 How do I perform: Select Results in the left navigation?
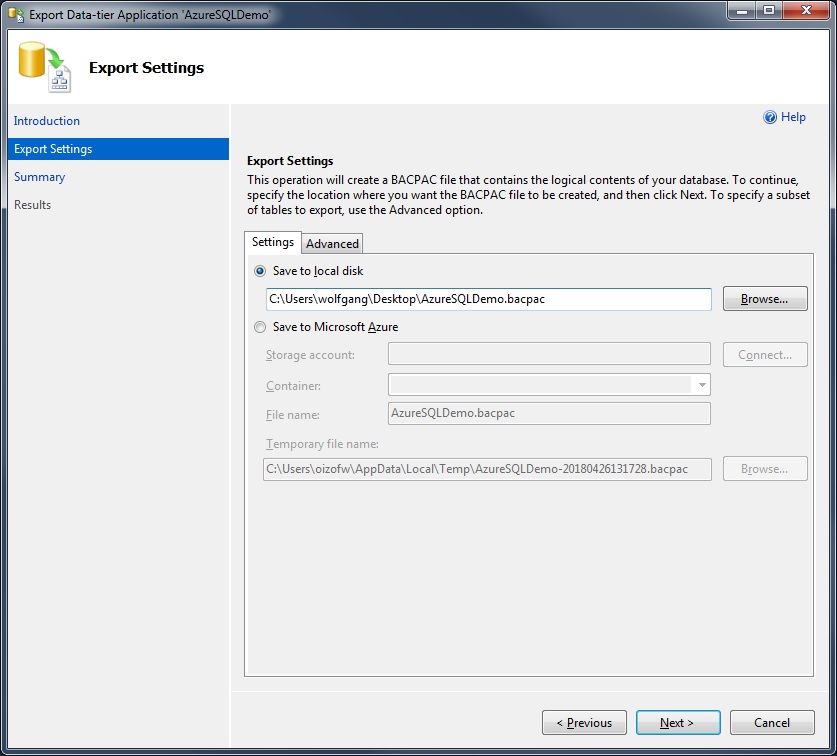[32, 205]
